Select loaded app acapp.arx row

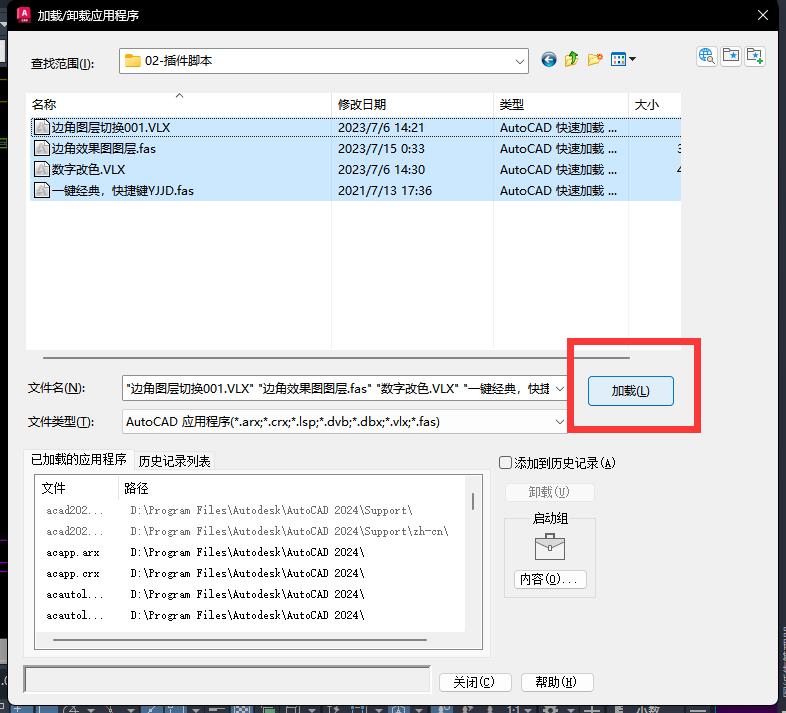251,552
